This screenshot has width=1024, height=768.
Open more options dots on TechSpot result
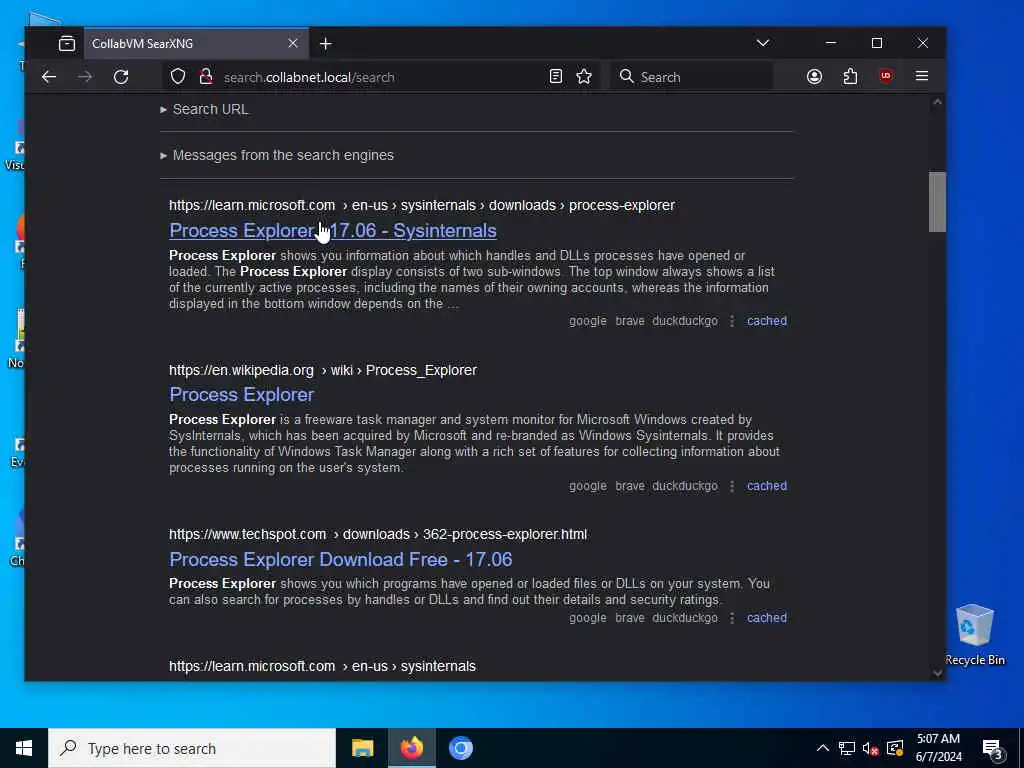[732, 618]
